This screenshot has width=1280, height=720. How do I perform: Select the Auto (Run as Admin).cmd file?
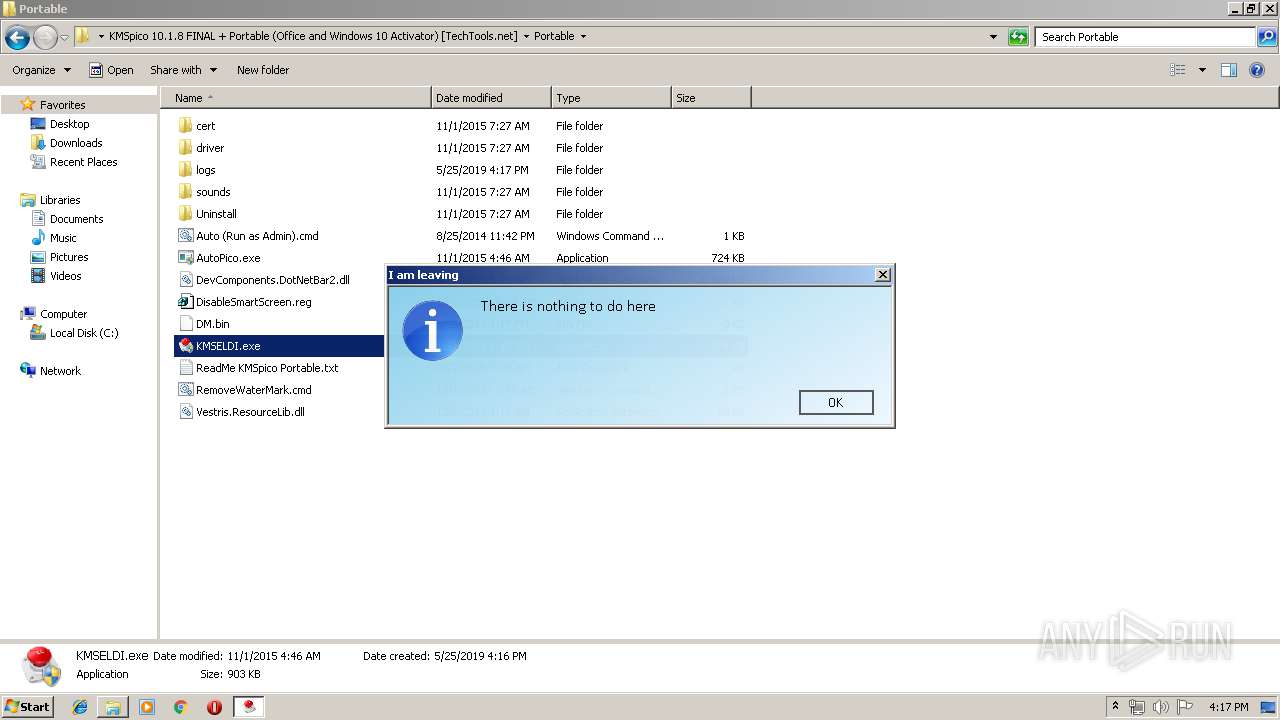point(257,236)
